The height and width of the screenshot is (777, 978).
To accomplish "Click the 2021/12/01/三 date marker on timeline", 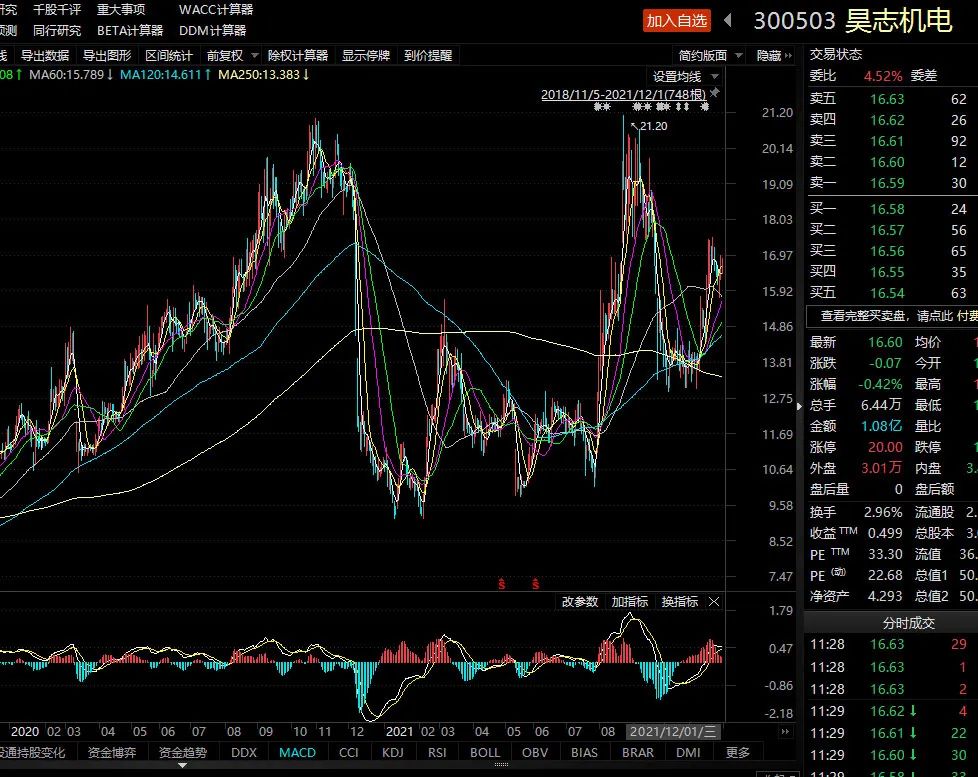I will (673, 731).
